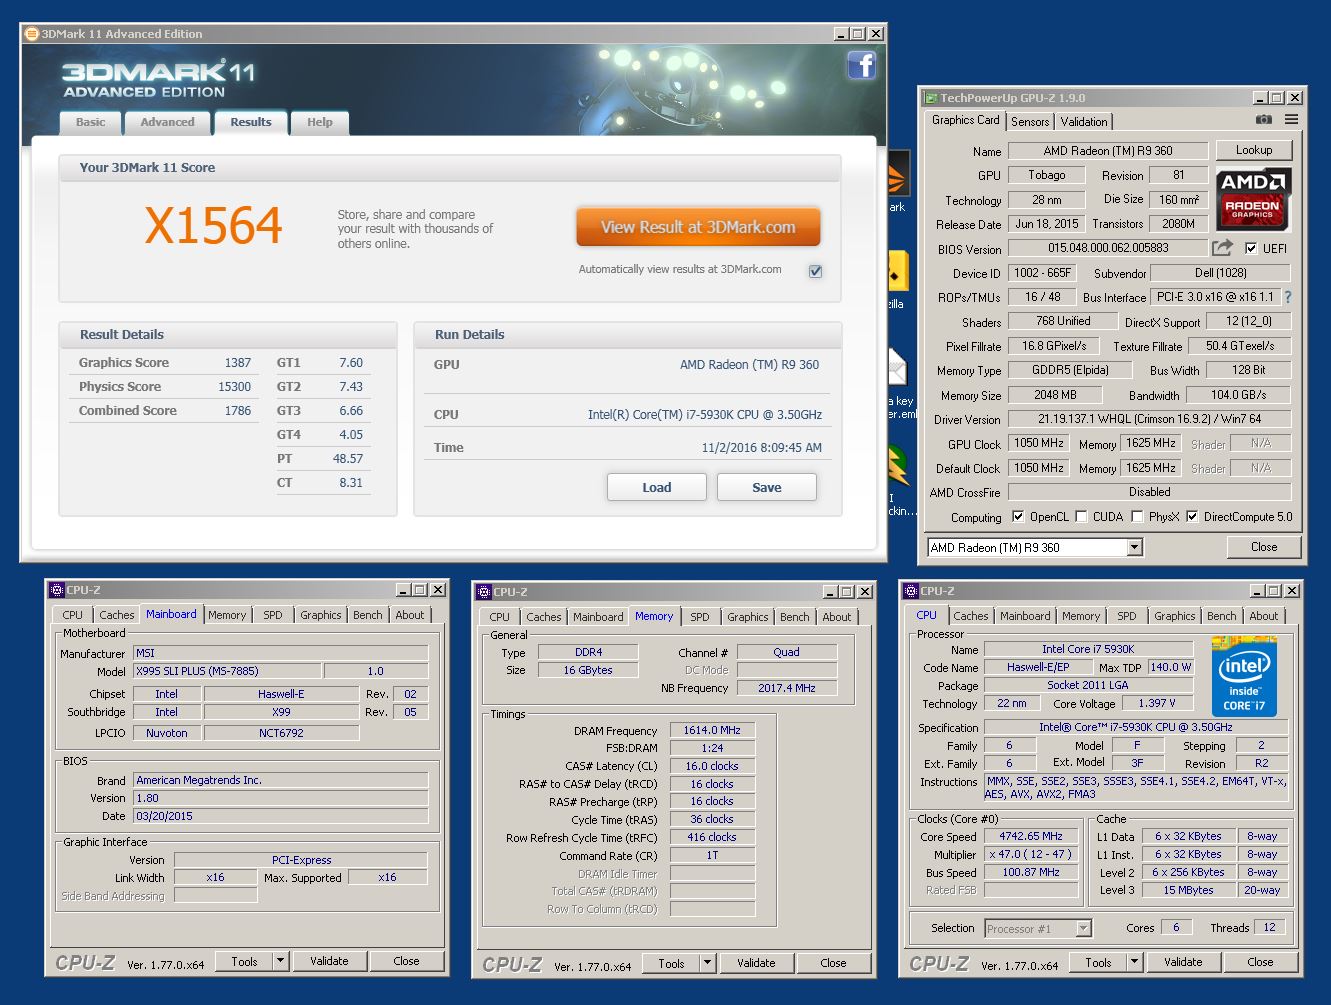The image size is (1331, 1005).
Task: Click the Save button in Run Details
Action: click(767, 487)
